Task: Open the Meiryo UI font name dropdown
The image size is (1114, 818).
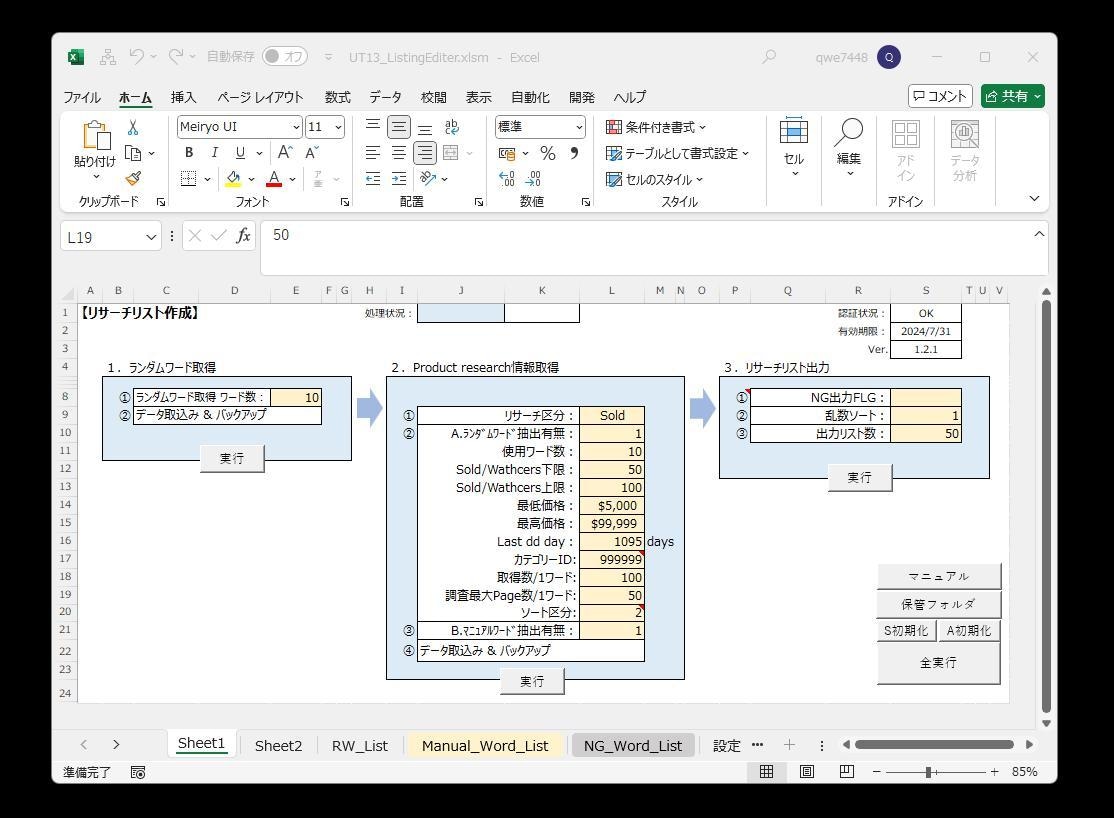Action: [x=296, y=127]
